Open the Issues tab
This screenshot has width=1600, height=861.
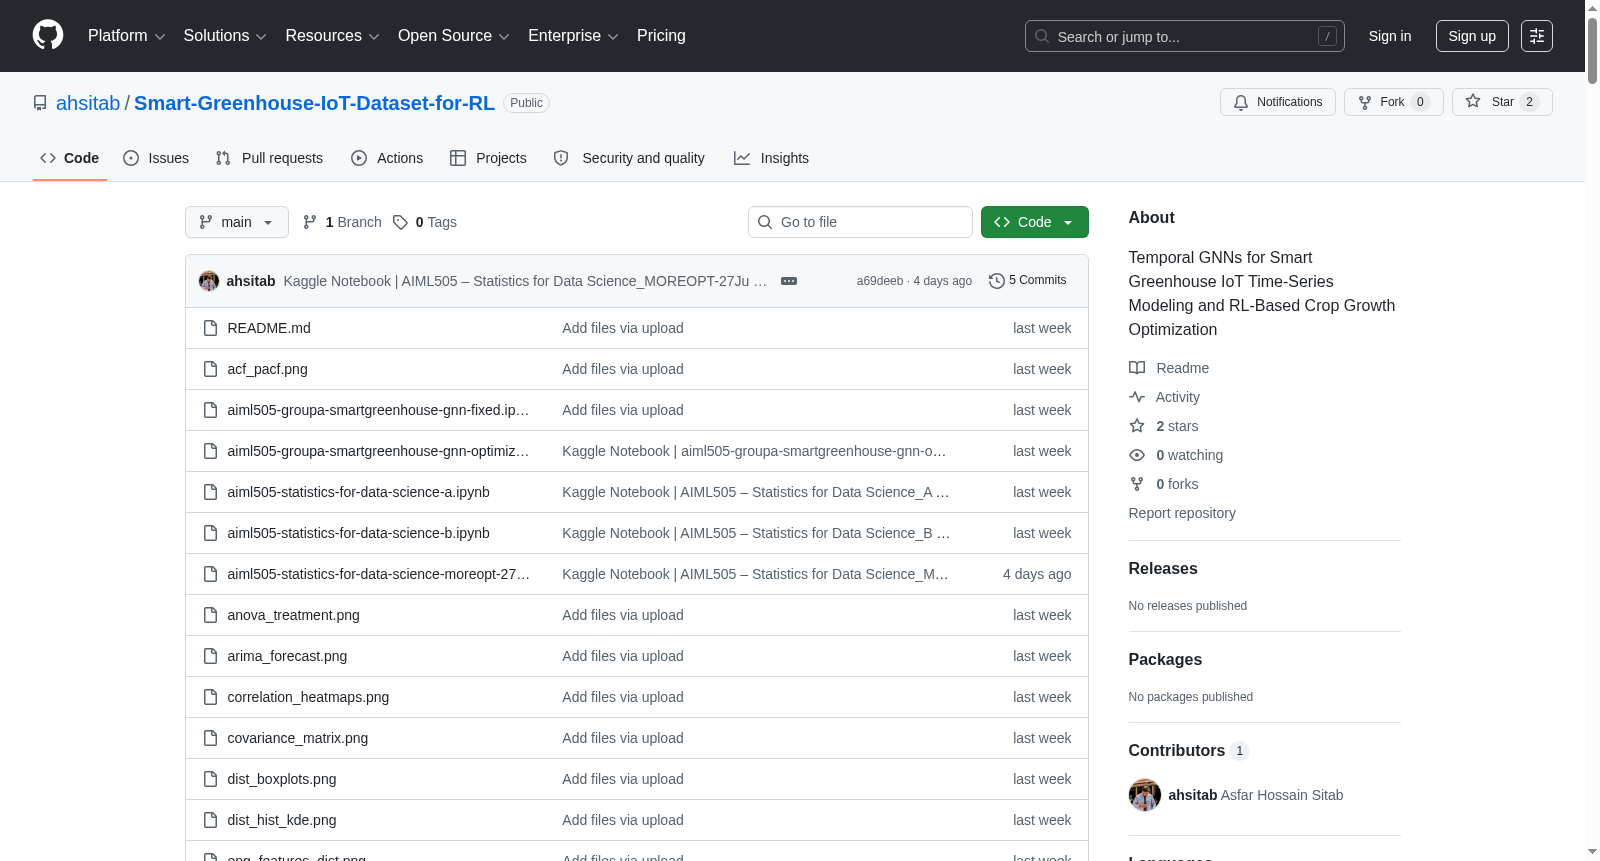pyautogui.click(x=156, y=158)
